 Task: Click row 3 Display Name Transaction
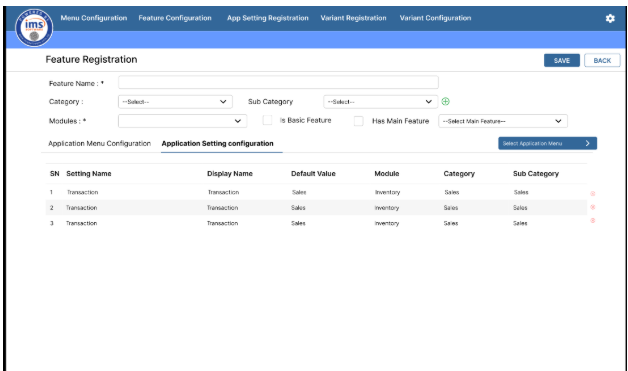pyautogui.click(x=222, y=224)
